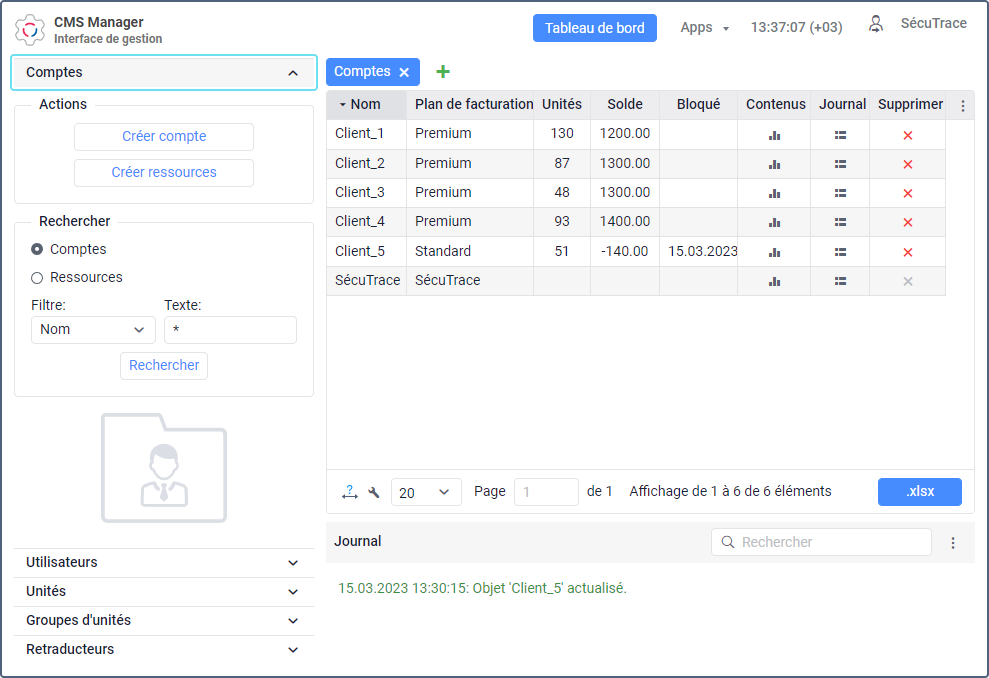The width and height of the screenshot is (989, 678).
Task: Open rows-per-page dropdown showing 20
Action: tap(426, 492)
